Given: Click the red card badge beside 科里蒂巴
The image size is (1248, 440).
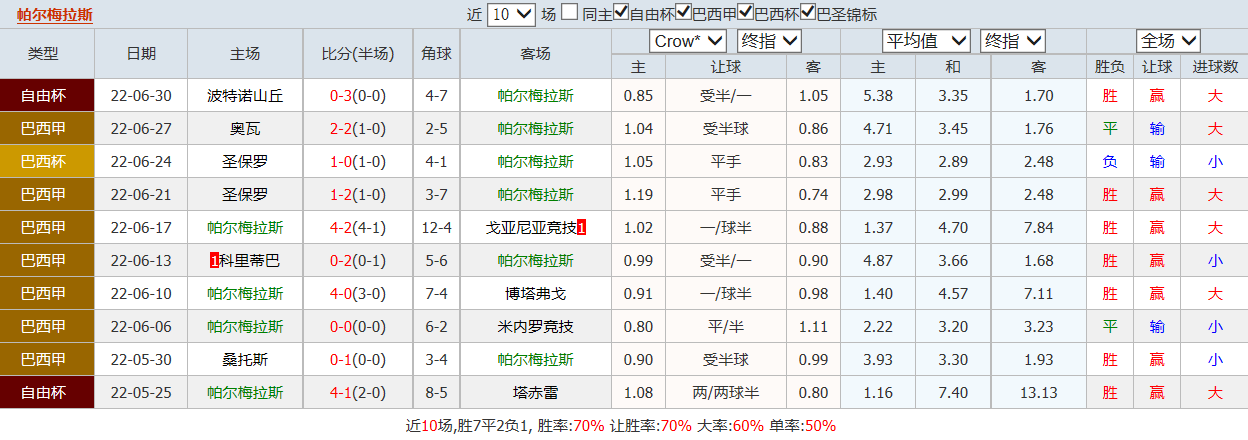Looking at the screenshot, I should click(x=214, y=261).
